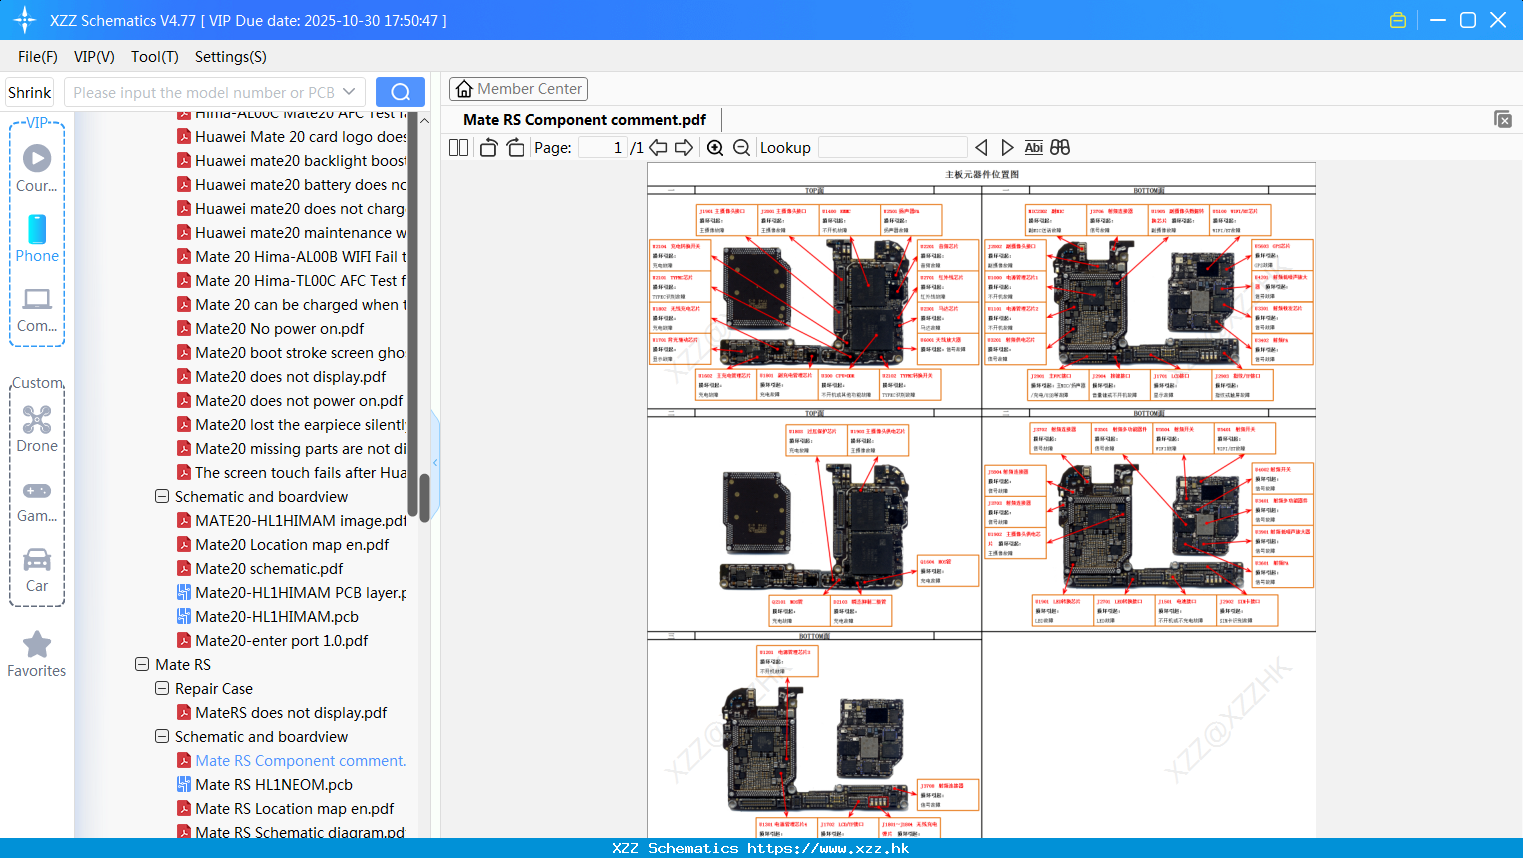The image size is (1523, 858).
Task: Open Mate20 No power on.pdf
Action: [279, 328]
